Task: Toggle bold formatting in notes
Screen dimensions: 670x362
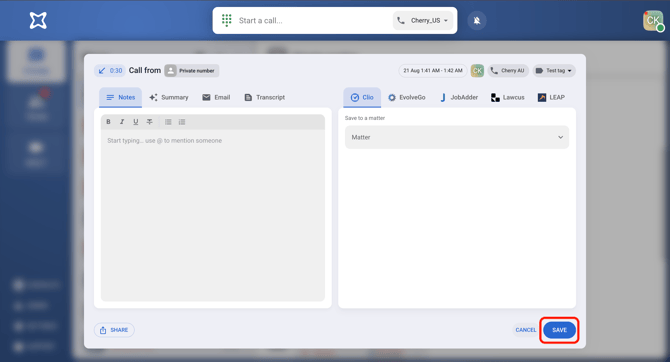Action: point(109,122)
